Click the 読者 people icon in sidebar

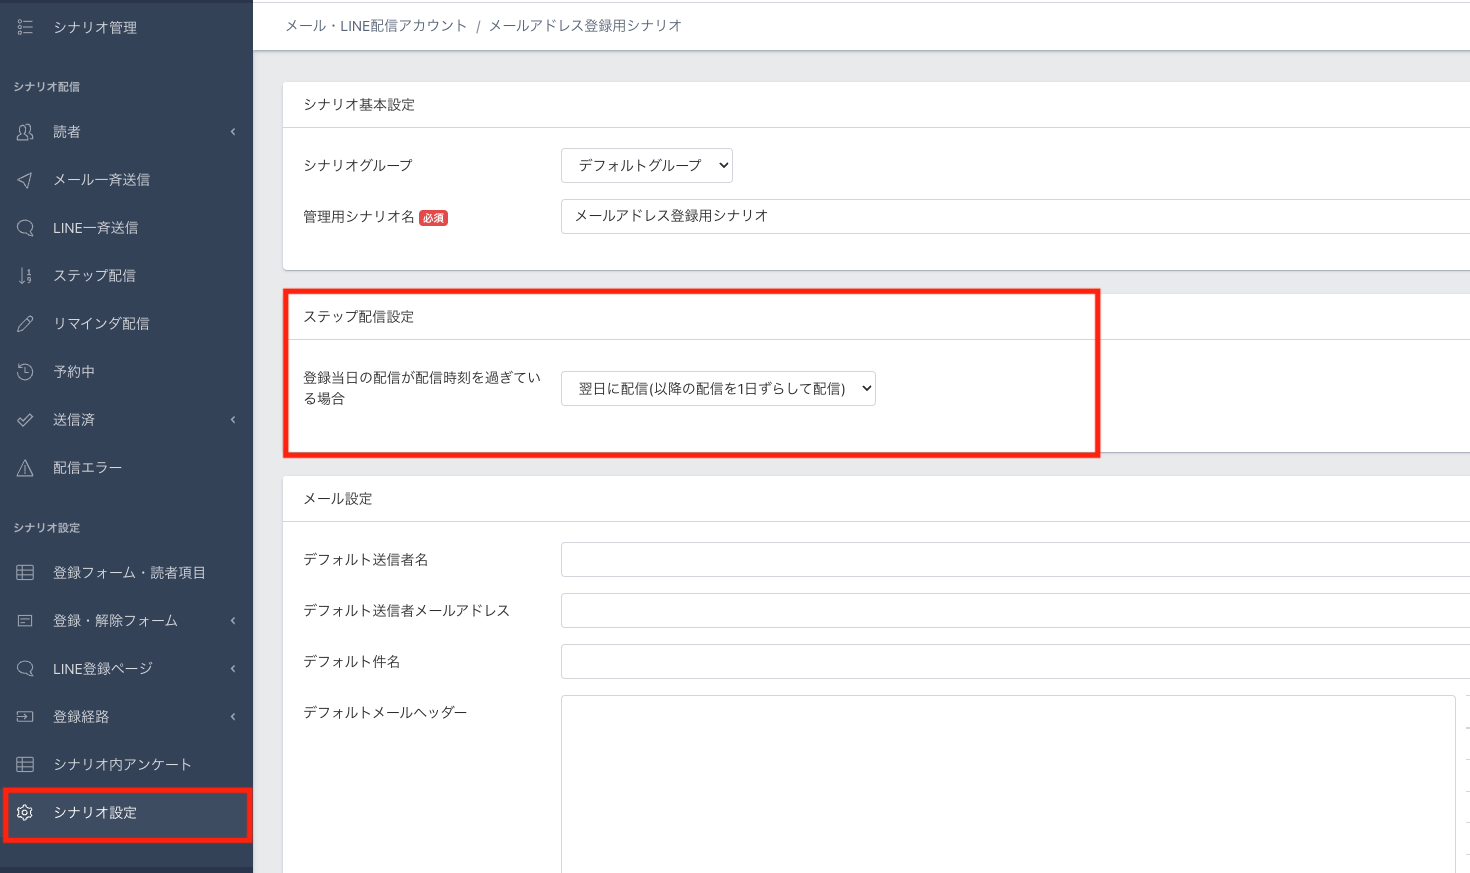[x=25, y=132]
